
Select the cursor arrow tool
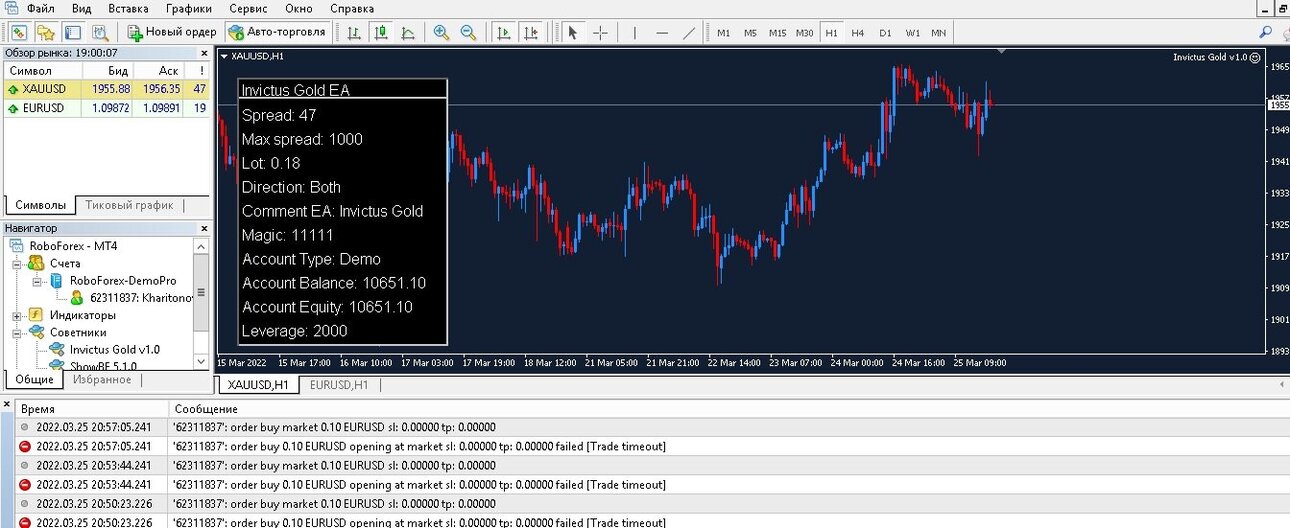tap(572, 32)
